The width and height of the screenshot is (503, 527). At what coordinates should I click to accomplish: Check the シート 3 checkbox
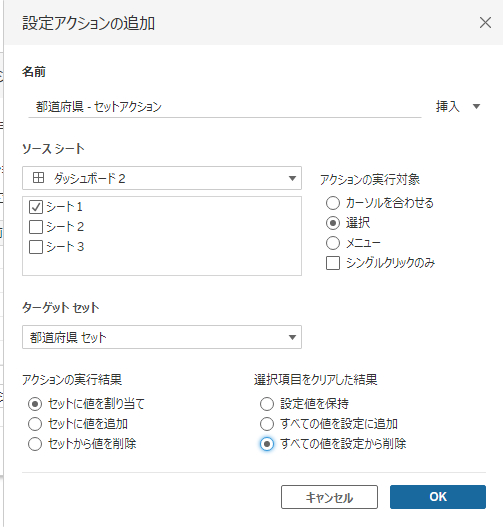[36, 247]
